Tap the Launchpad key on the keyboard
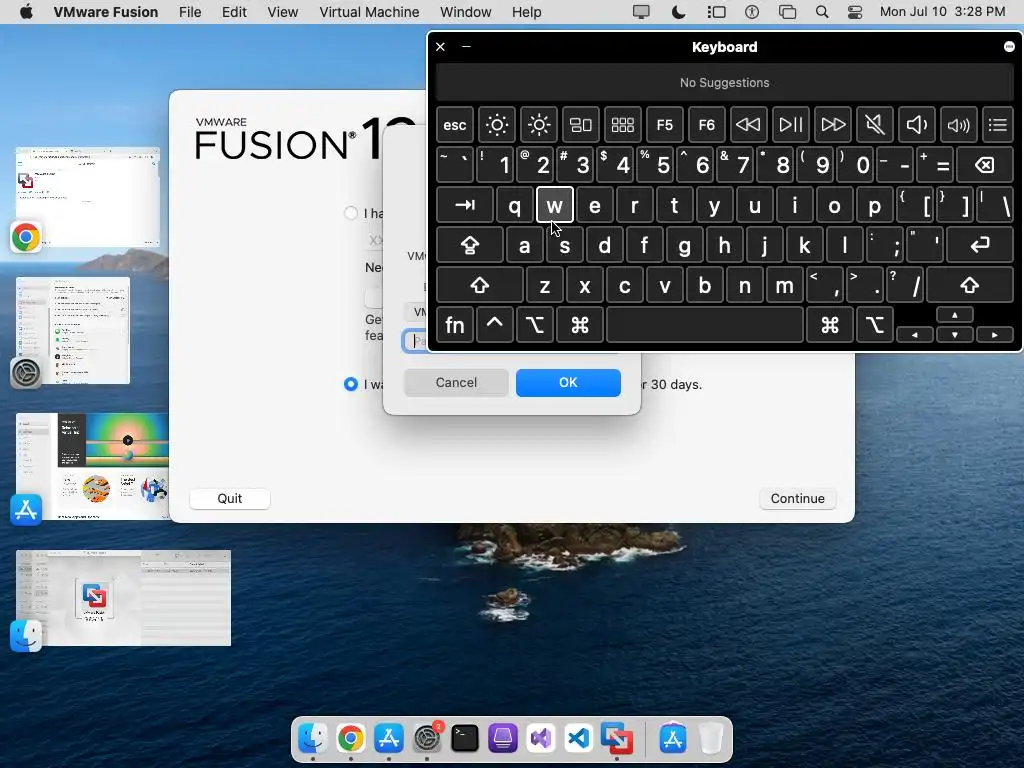The height and width of the screenshot is (768, 1024). click(622, 125)
